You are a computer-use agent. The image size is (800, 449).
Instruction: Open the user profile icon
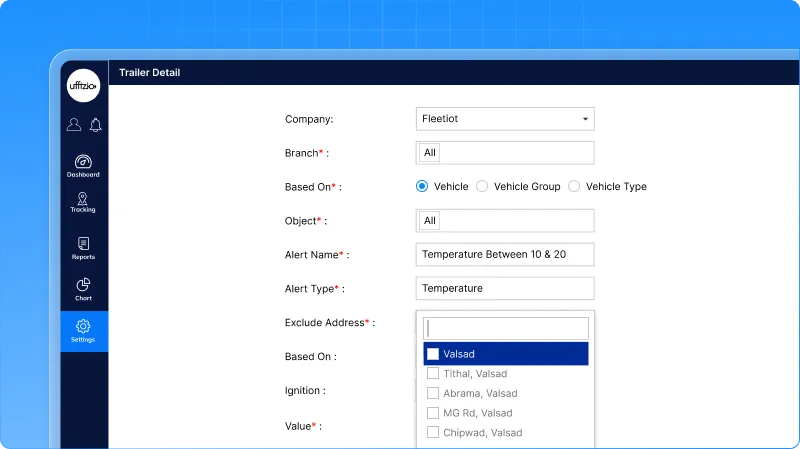tap(74, 125)
